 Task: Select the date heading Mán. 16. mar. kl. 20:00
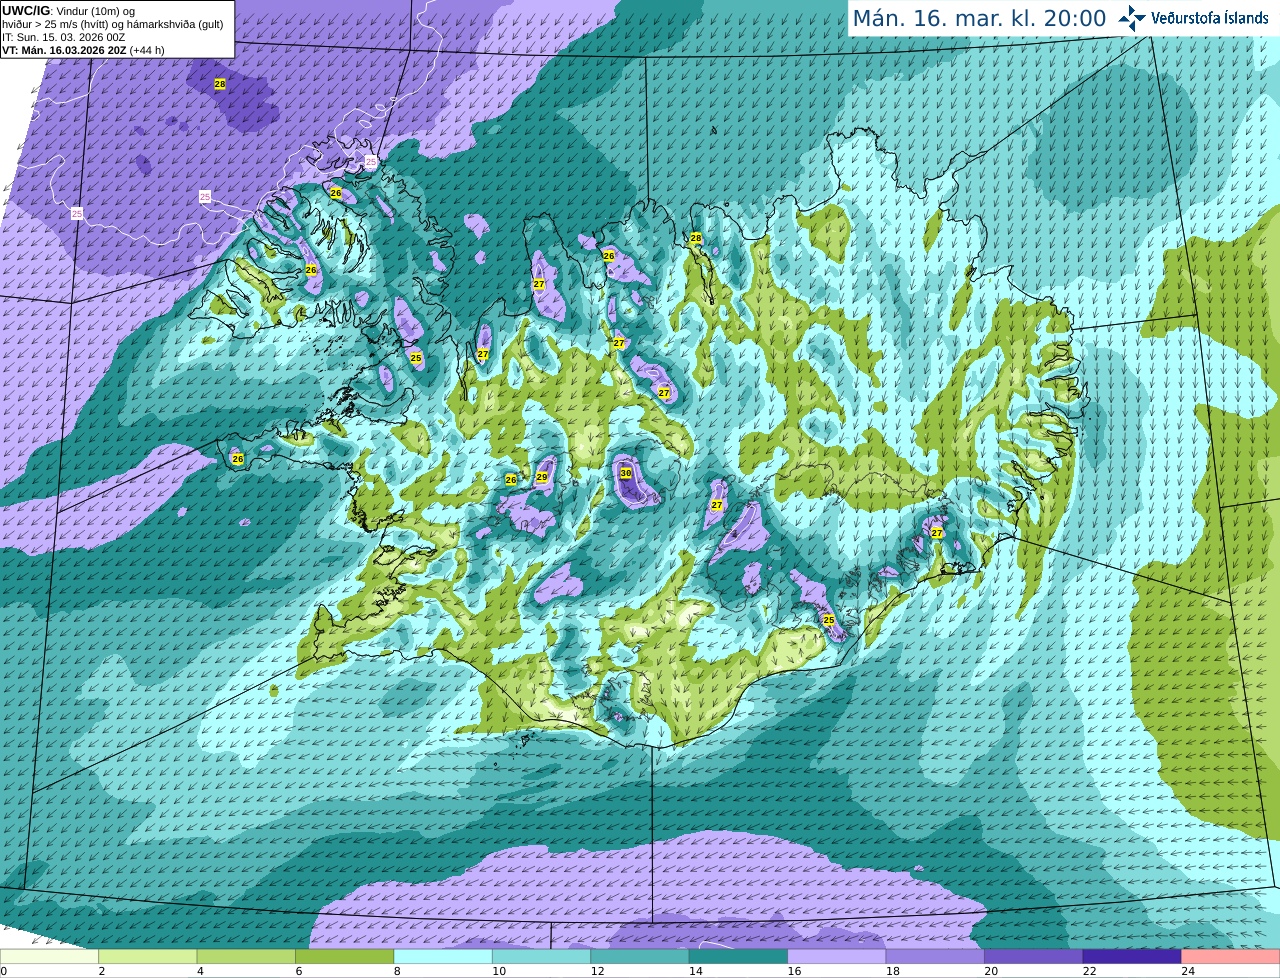click(x=979, y=19)
